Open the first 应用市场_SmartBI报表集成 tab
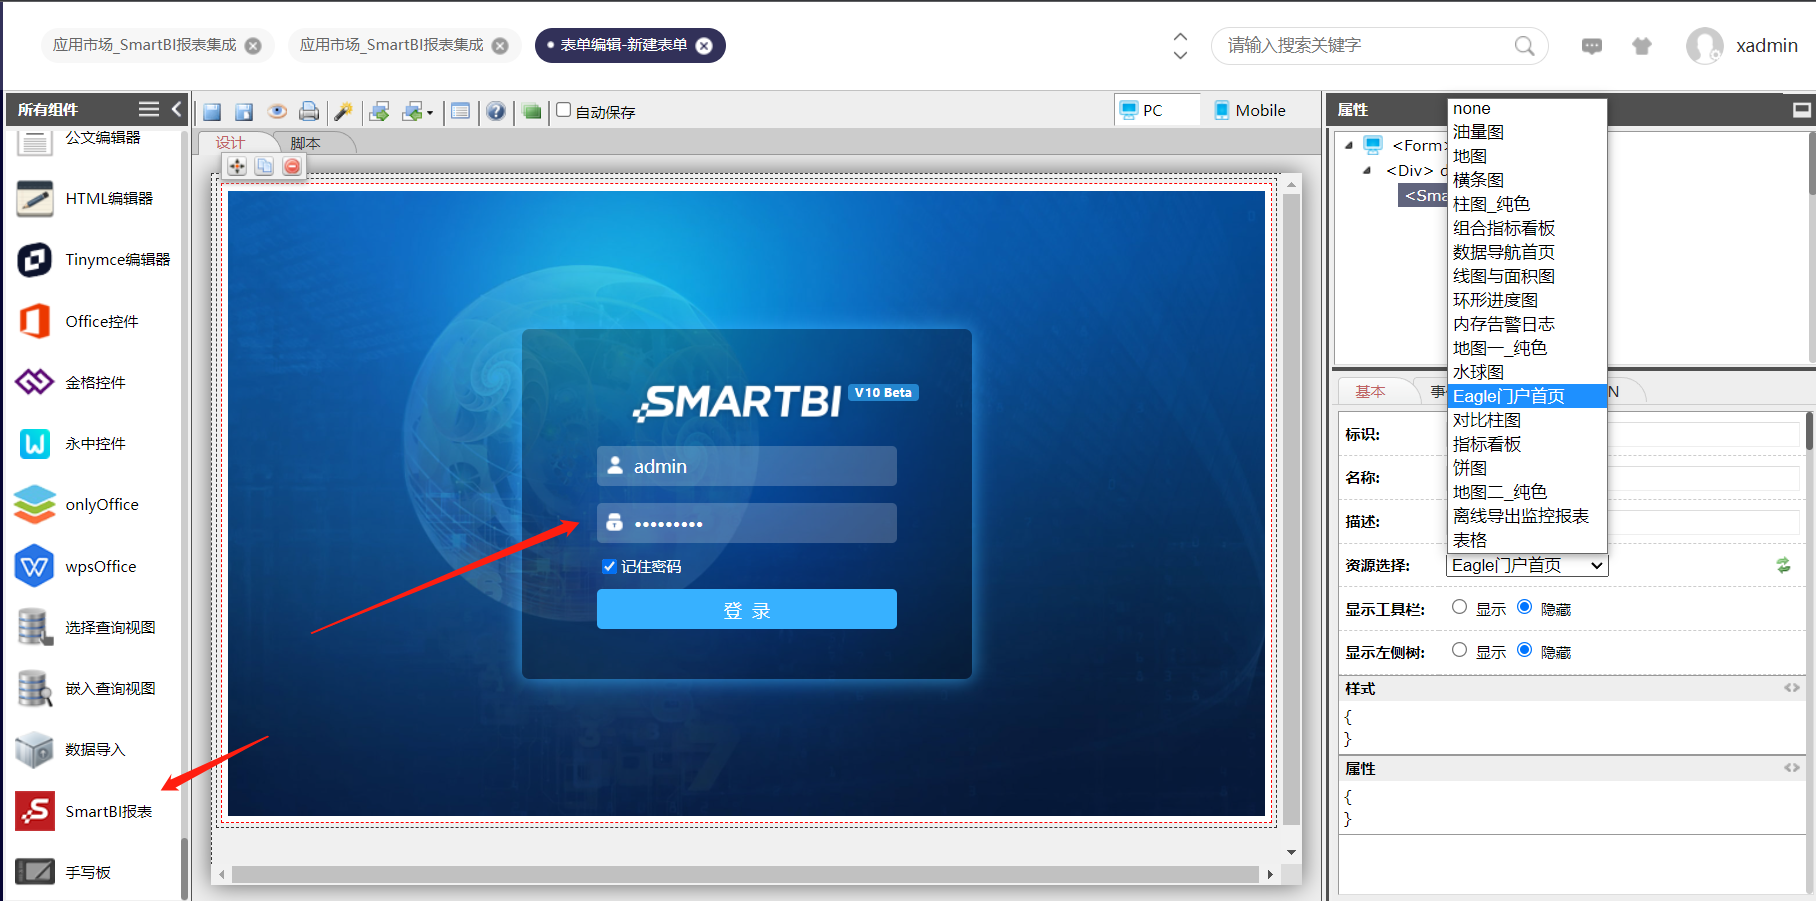 click(157, 46)
